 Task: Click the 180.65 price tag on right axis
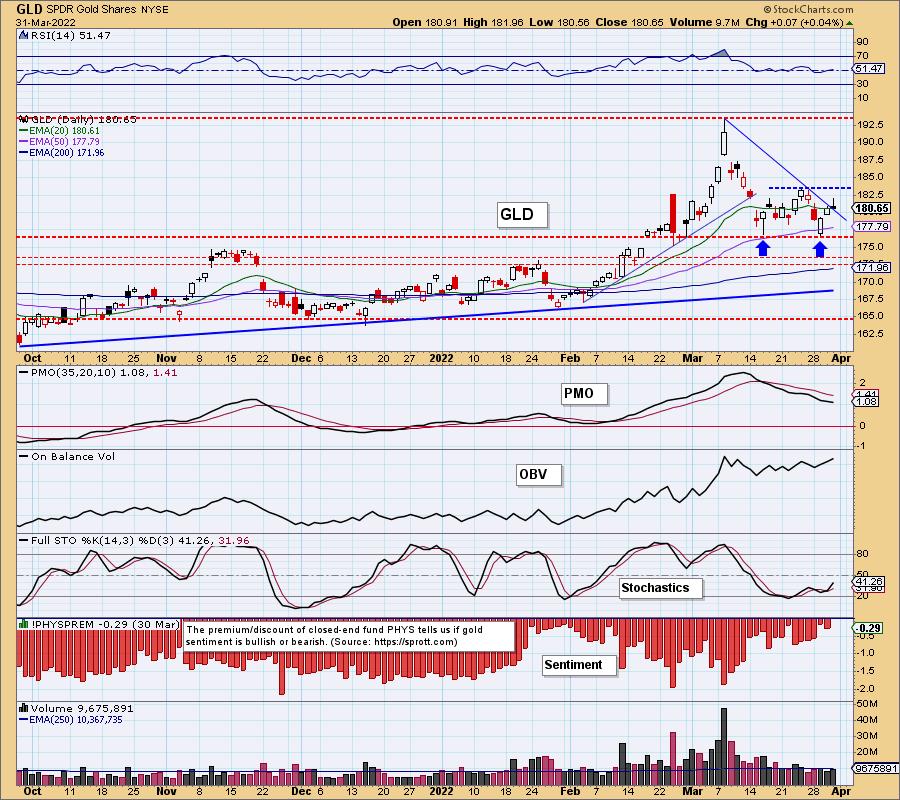click(x=872, y=208)
